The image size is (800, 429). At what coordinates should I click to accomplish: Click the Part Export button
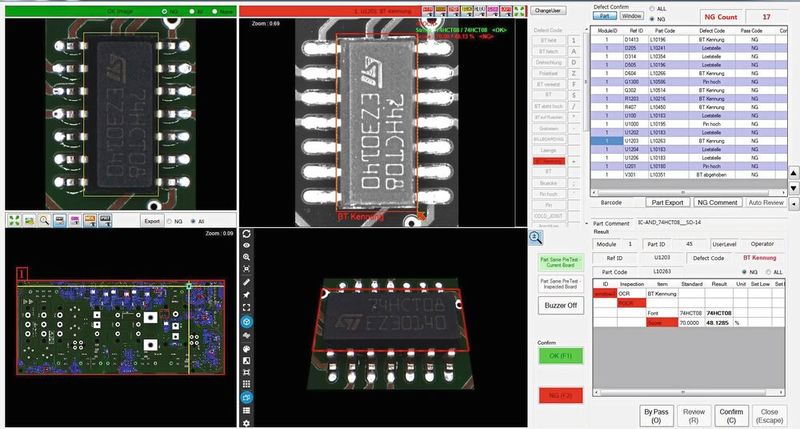666,202
